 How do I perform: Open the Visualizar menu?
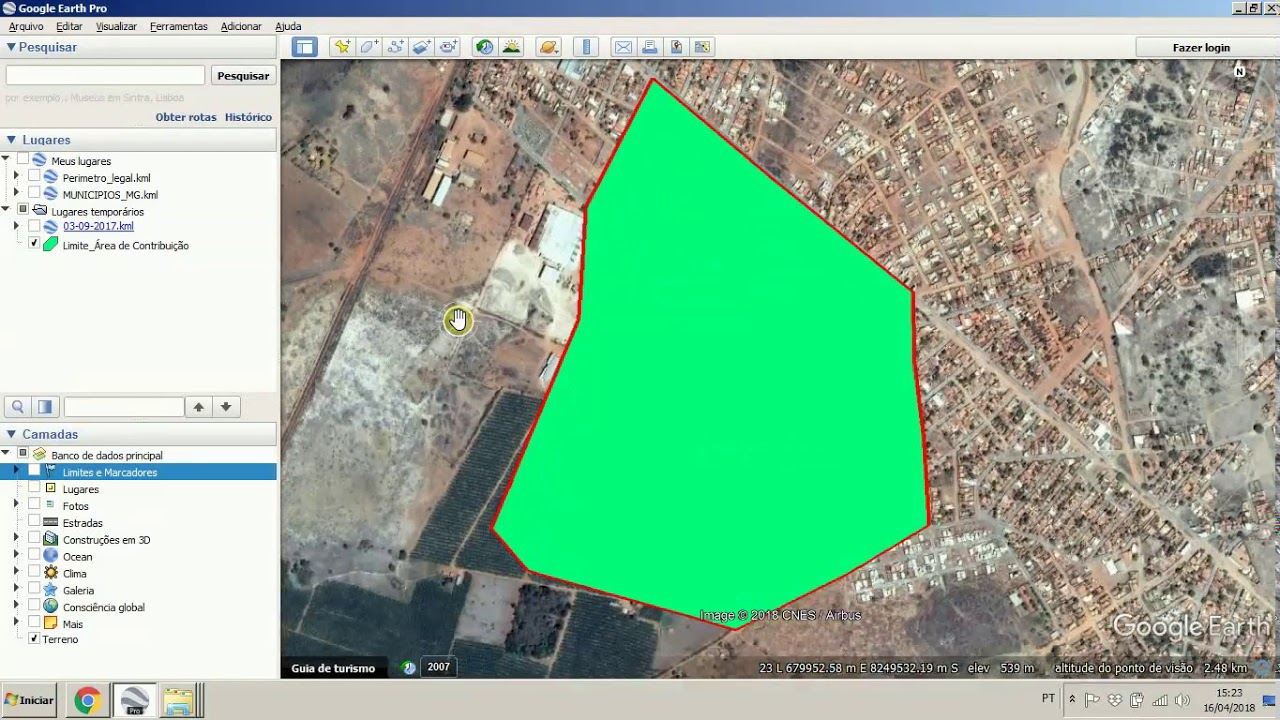pyautogui.click(x=116, y=26)
